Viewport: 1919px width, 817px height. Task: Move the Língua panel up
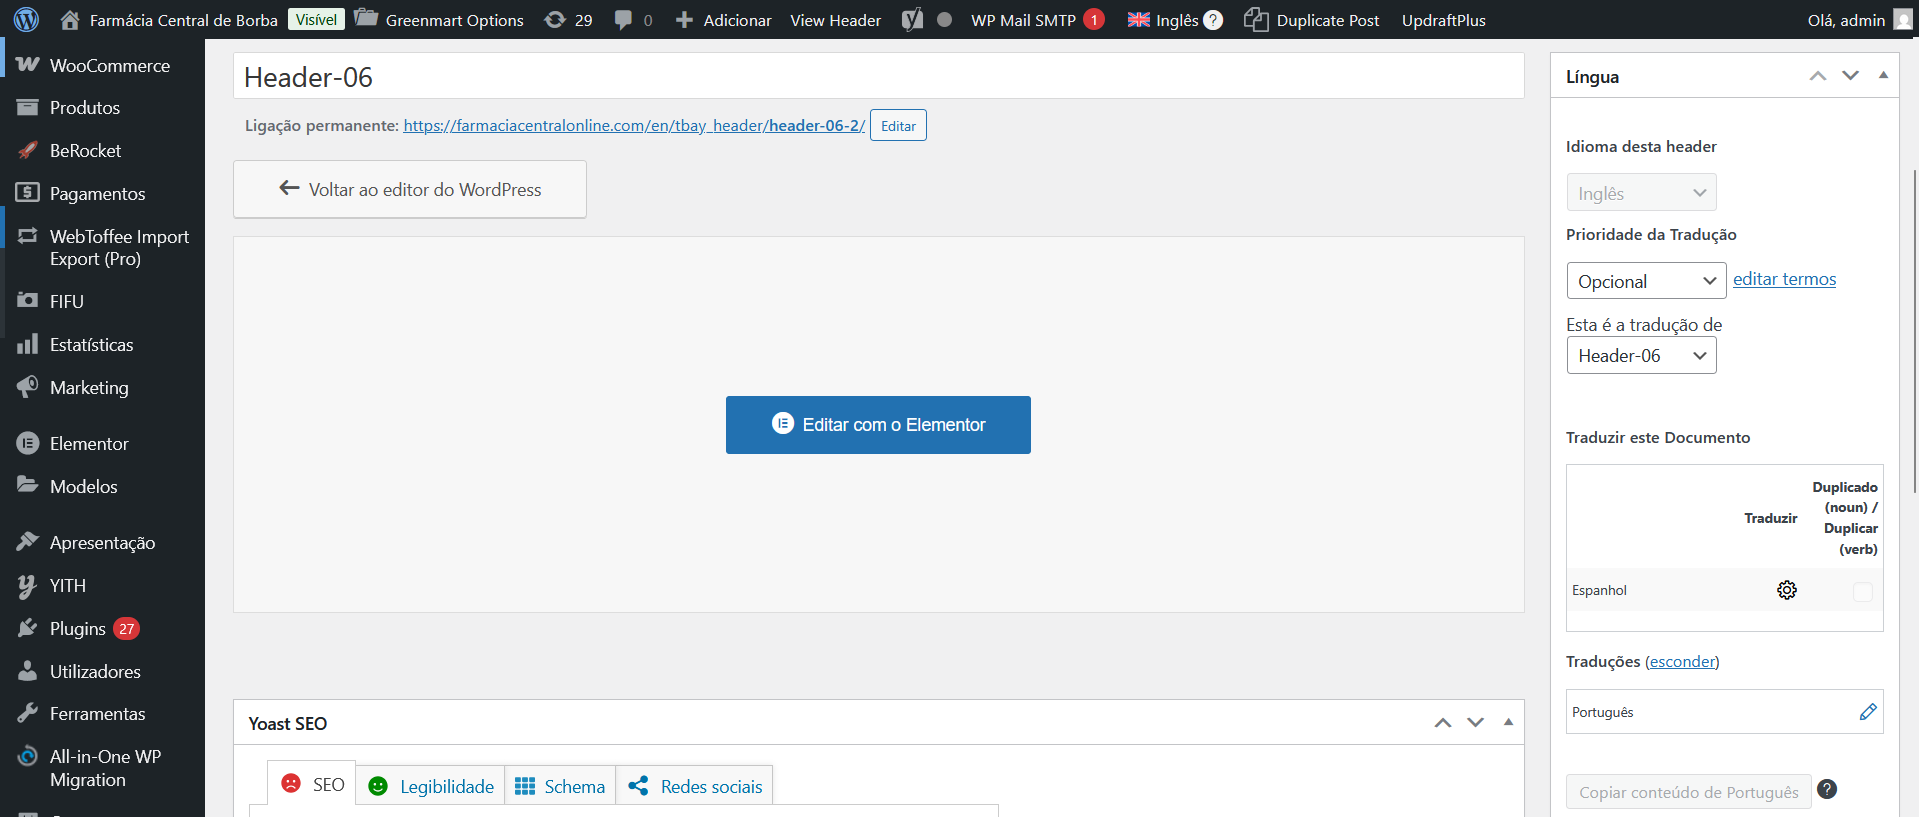(x=1818, y=76)
